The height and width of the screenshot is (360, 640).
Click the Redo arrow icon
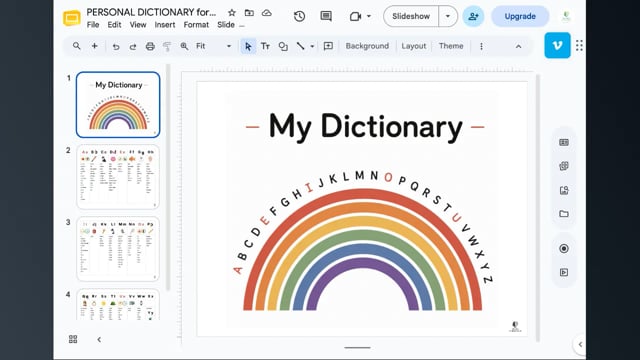point(133,46)
